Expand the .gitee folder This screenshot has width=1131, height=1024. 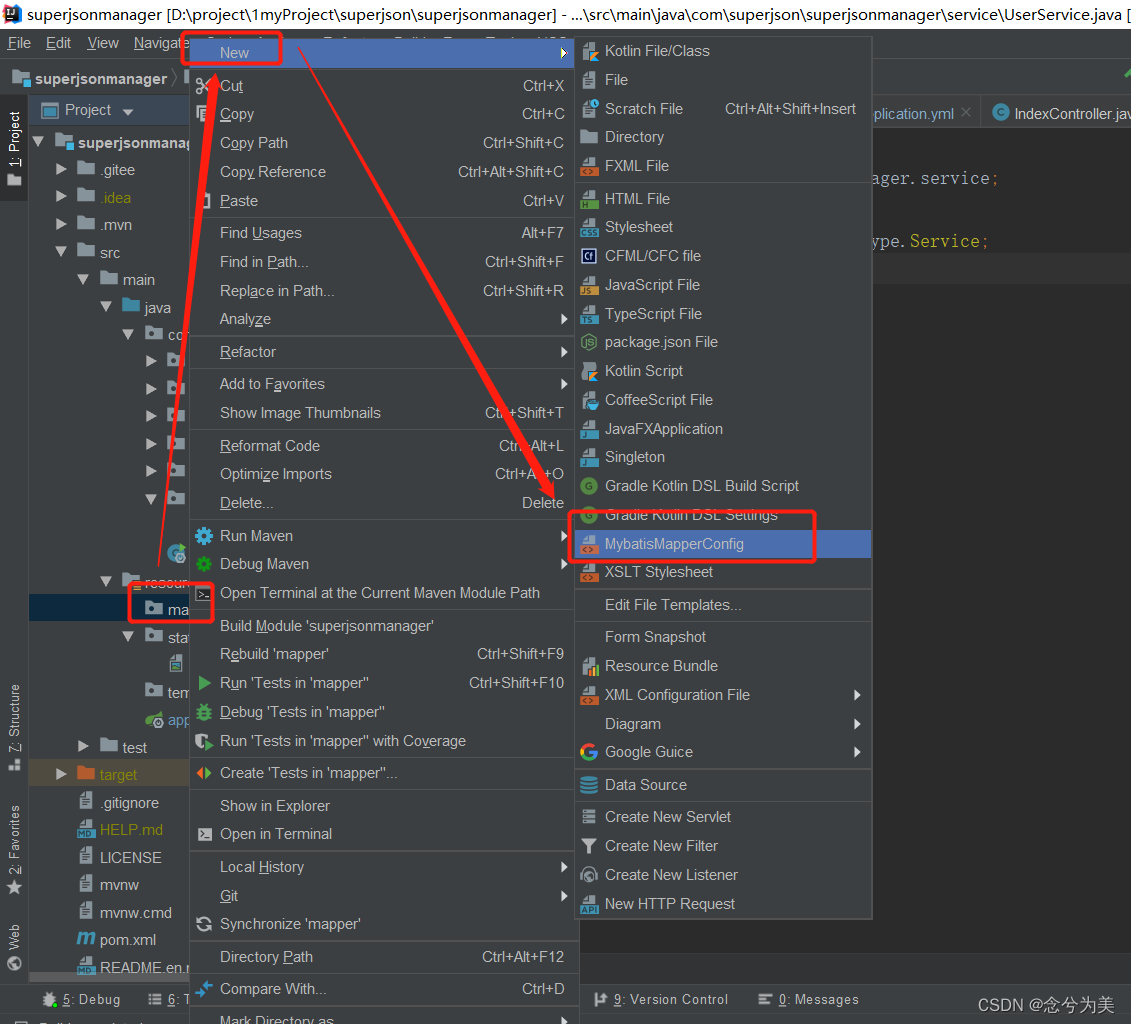61,169
